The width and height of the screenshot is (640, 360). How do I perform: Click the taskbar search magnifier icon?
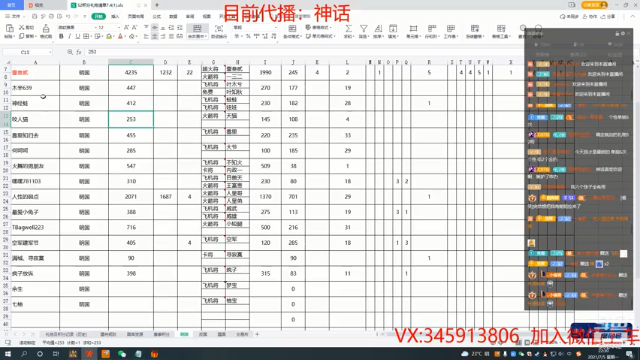tap(24, 353)
